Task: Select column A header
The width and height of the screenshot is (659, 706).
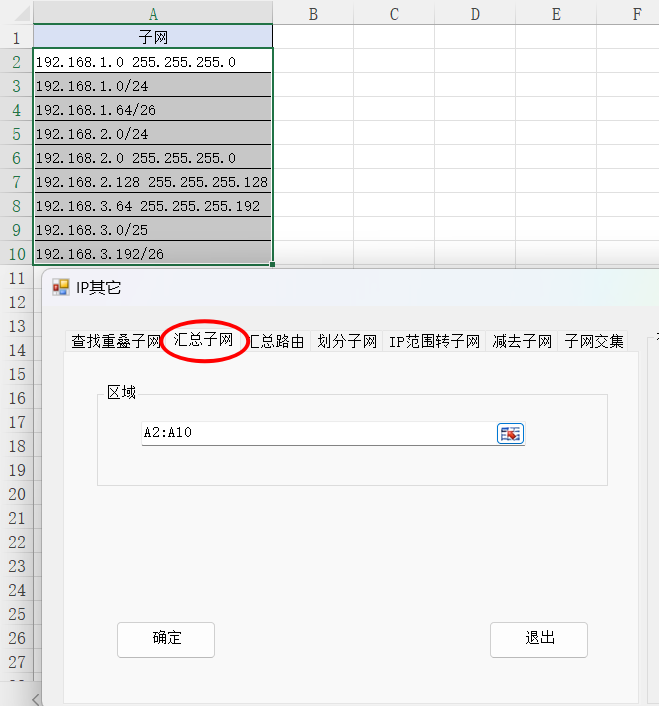Action: click(153, 14)
